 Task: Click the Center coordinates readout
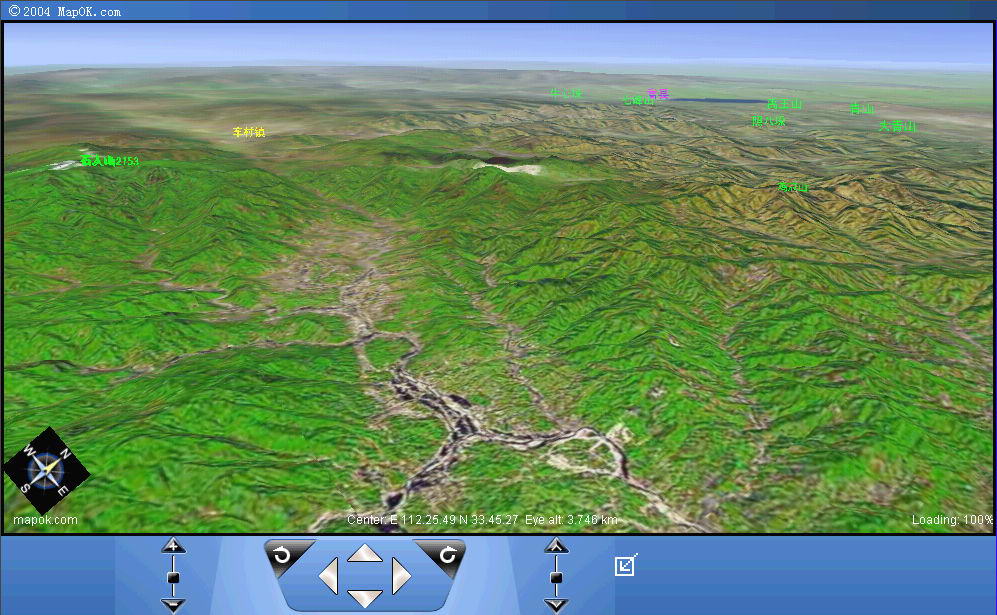click(432, 520)
